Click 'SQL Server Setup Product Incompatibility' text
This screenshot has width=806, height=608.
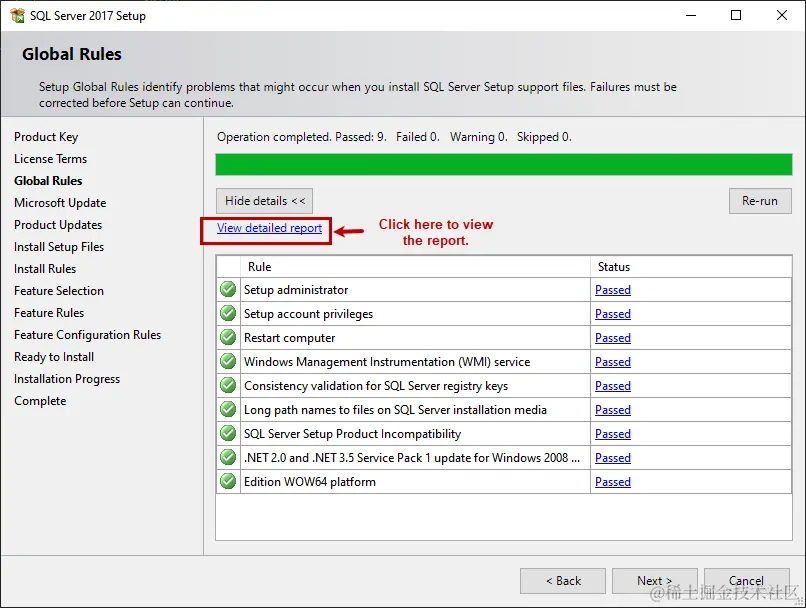click(352, 434)
